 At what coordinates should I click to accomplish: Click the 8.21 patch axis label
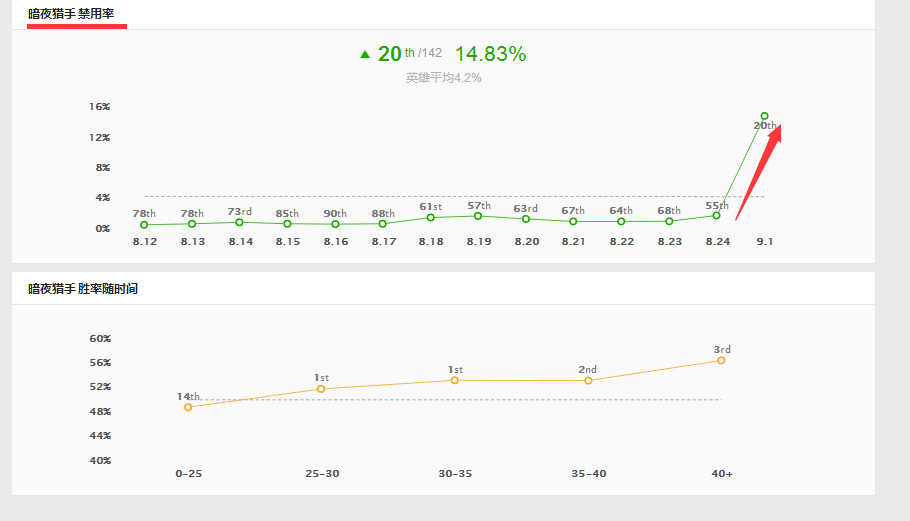coord(573,242)
